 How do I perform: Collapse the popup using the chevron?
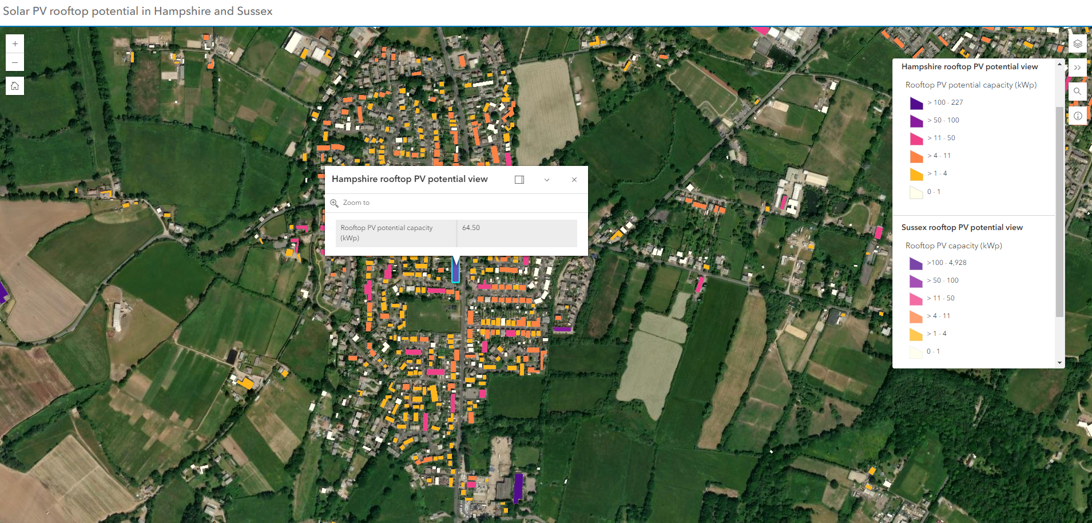tap(547, 180)
